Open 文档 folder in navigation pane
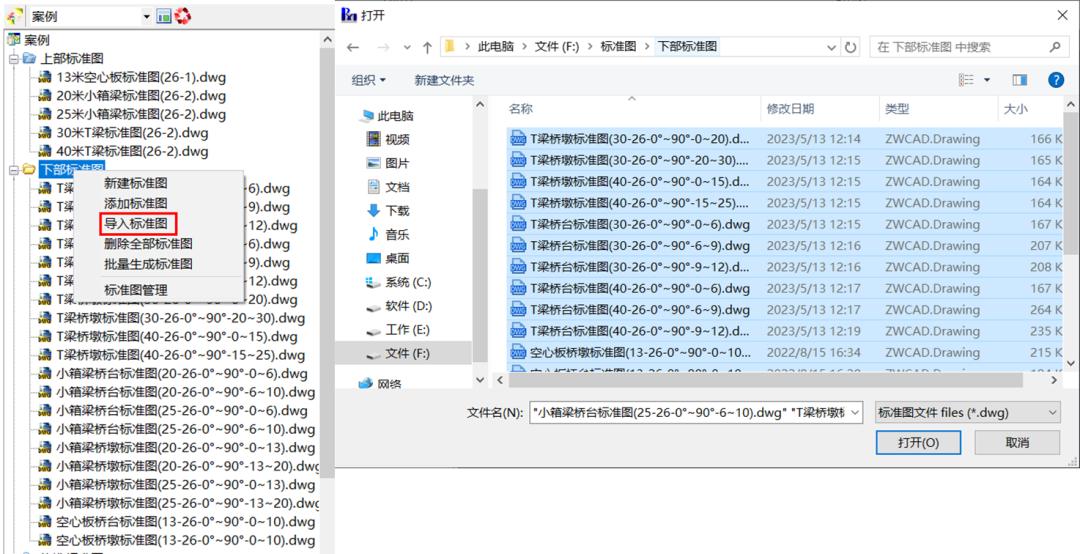The width and height of the screenshot is (1080, 554). coord(398,187)
